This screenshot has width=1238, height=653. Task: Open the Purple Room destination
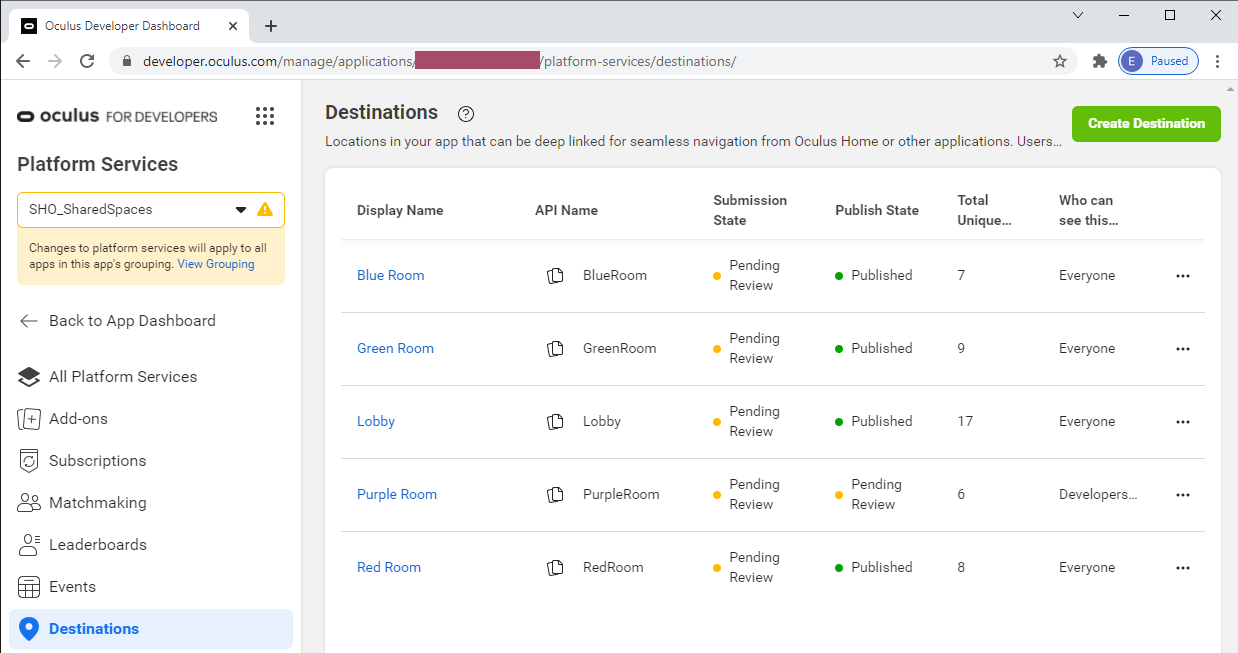pyautogui.click(x=397, y=495)
